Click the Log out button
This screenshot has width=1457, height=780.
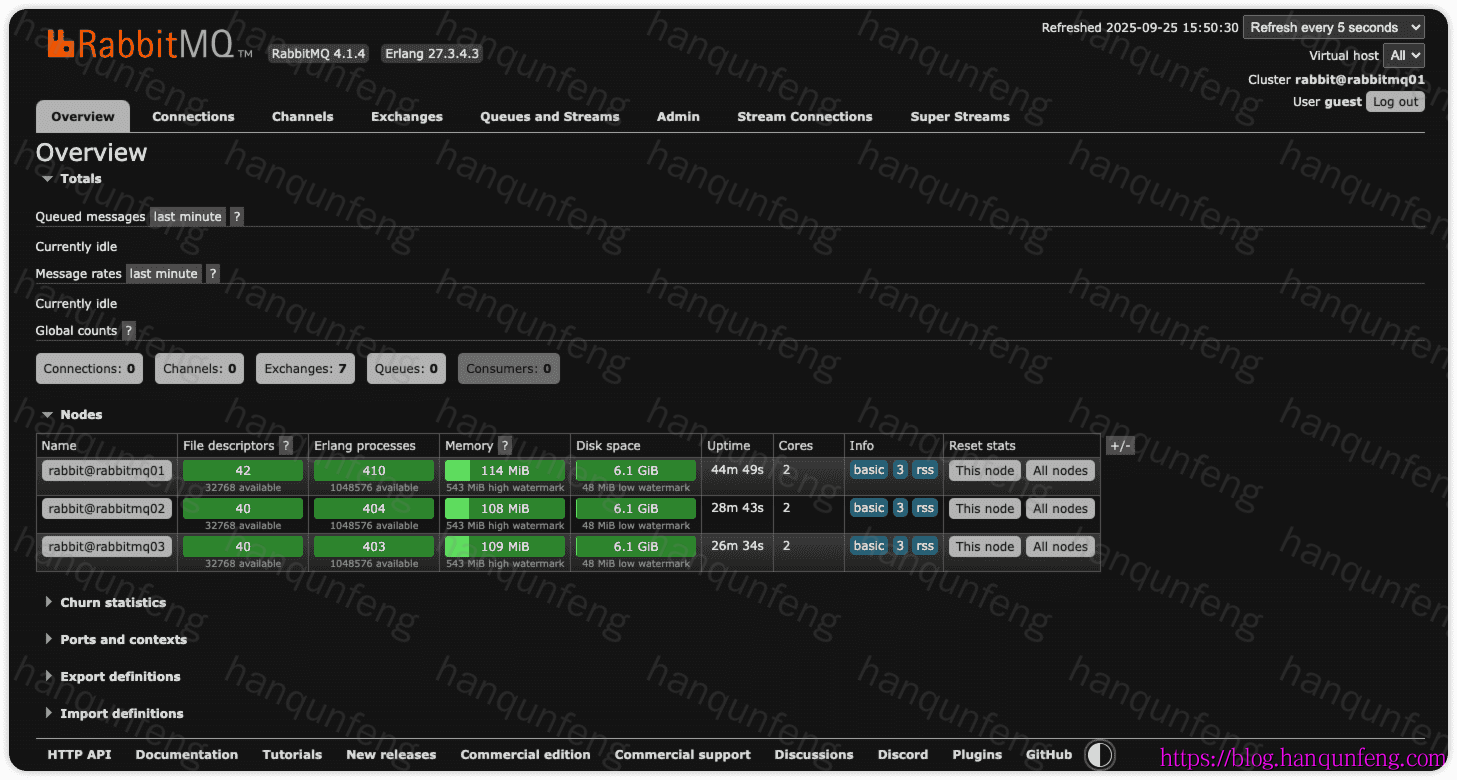click(x=1395, y=102)
